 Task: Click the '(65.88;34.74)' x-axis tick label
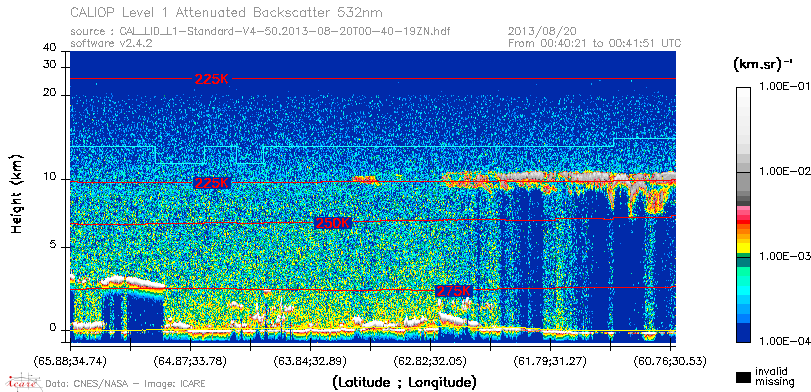[x=70, y=361]
